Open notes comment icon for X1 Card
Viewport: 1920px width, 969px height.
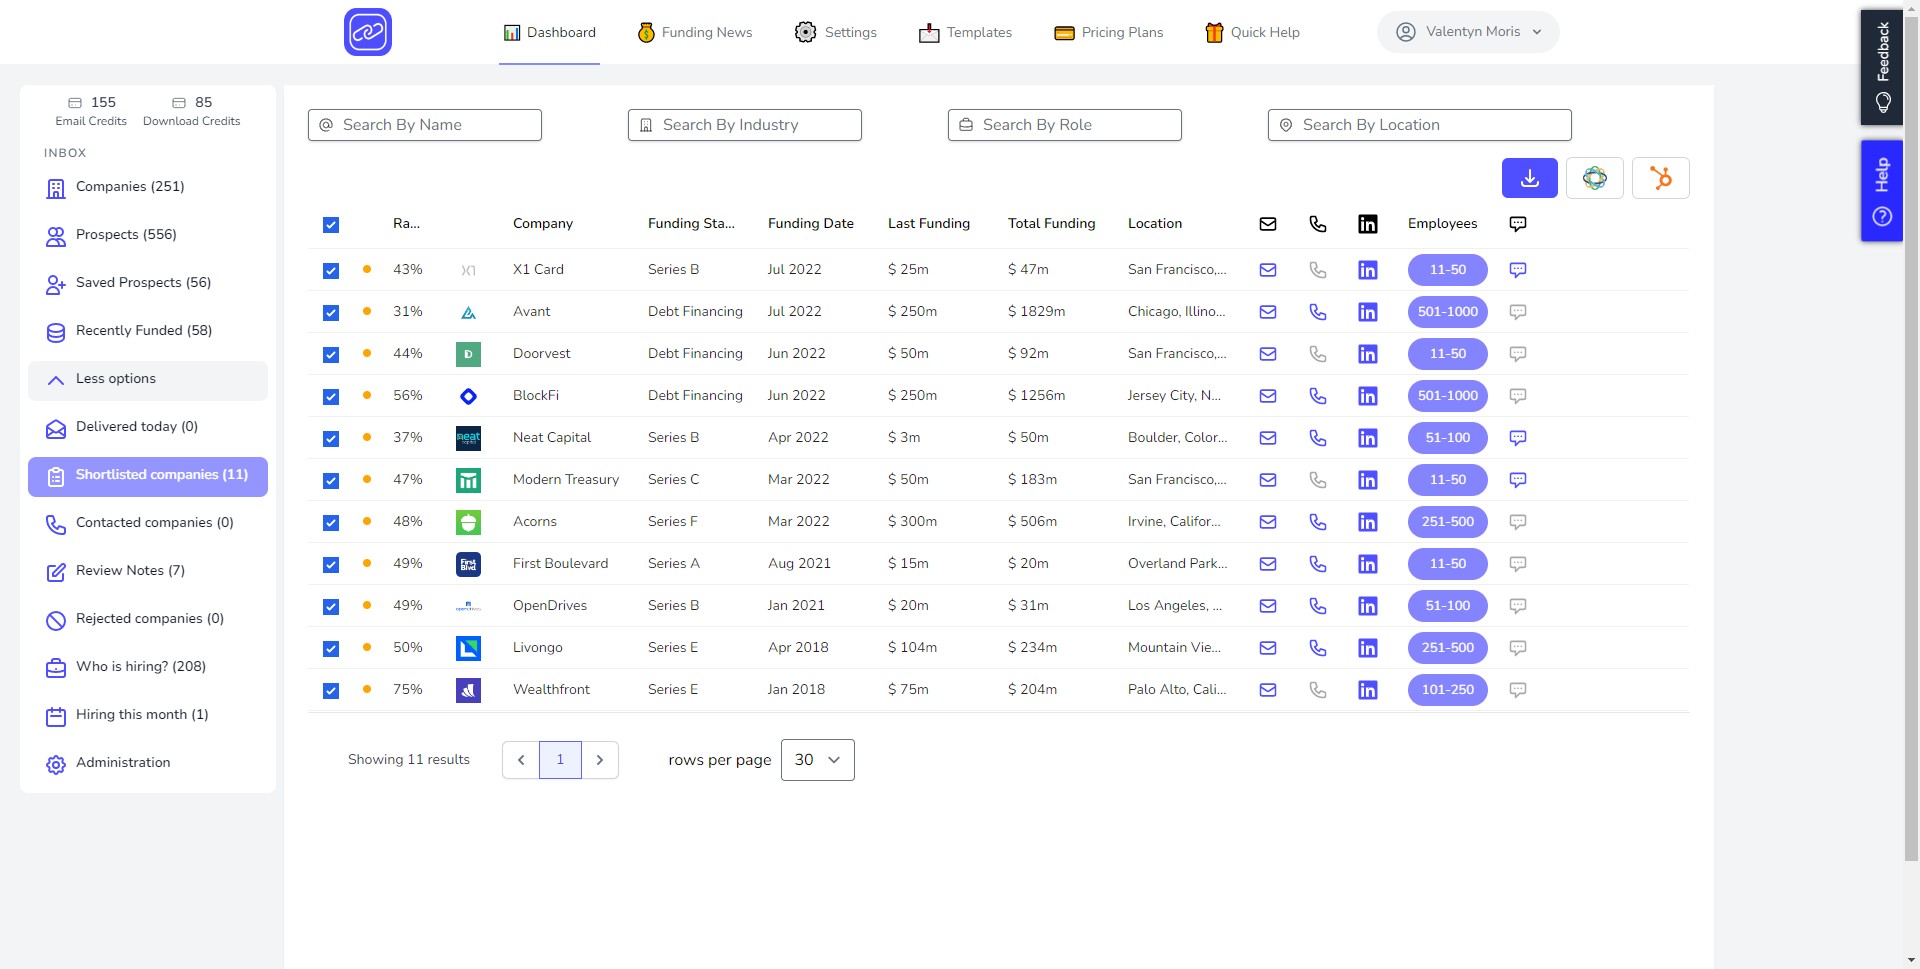tap(1517, 270)
